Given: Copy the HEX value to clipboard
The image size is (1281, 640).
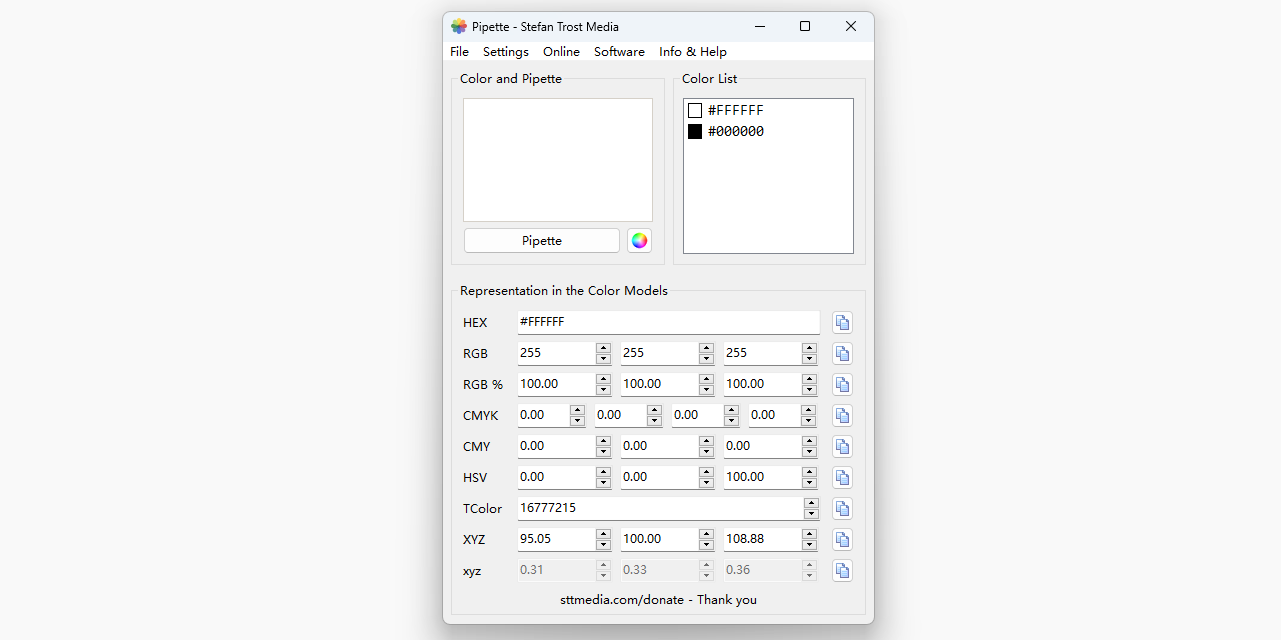Looking at the screenshot, I should click(x=842, y=322).
